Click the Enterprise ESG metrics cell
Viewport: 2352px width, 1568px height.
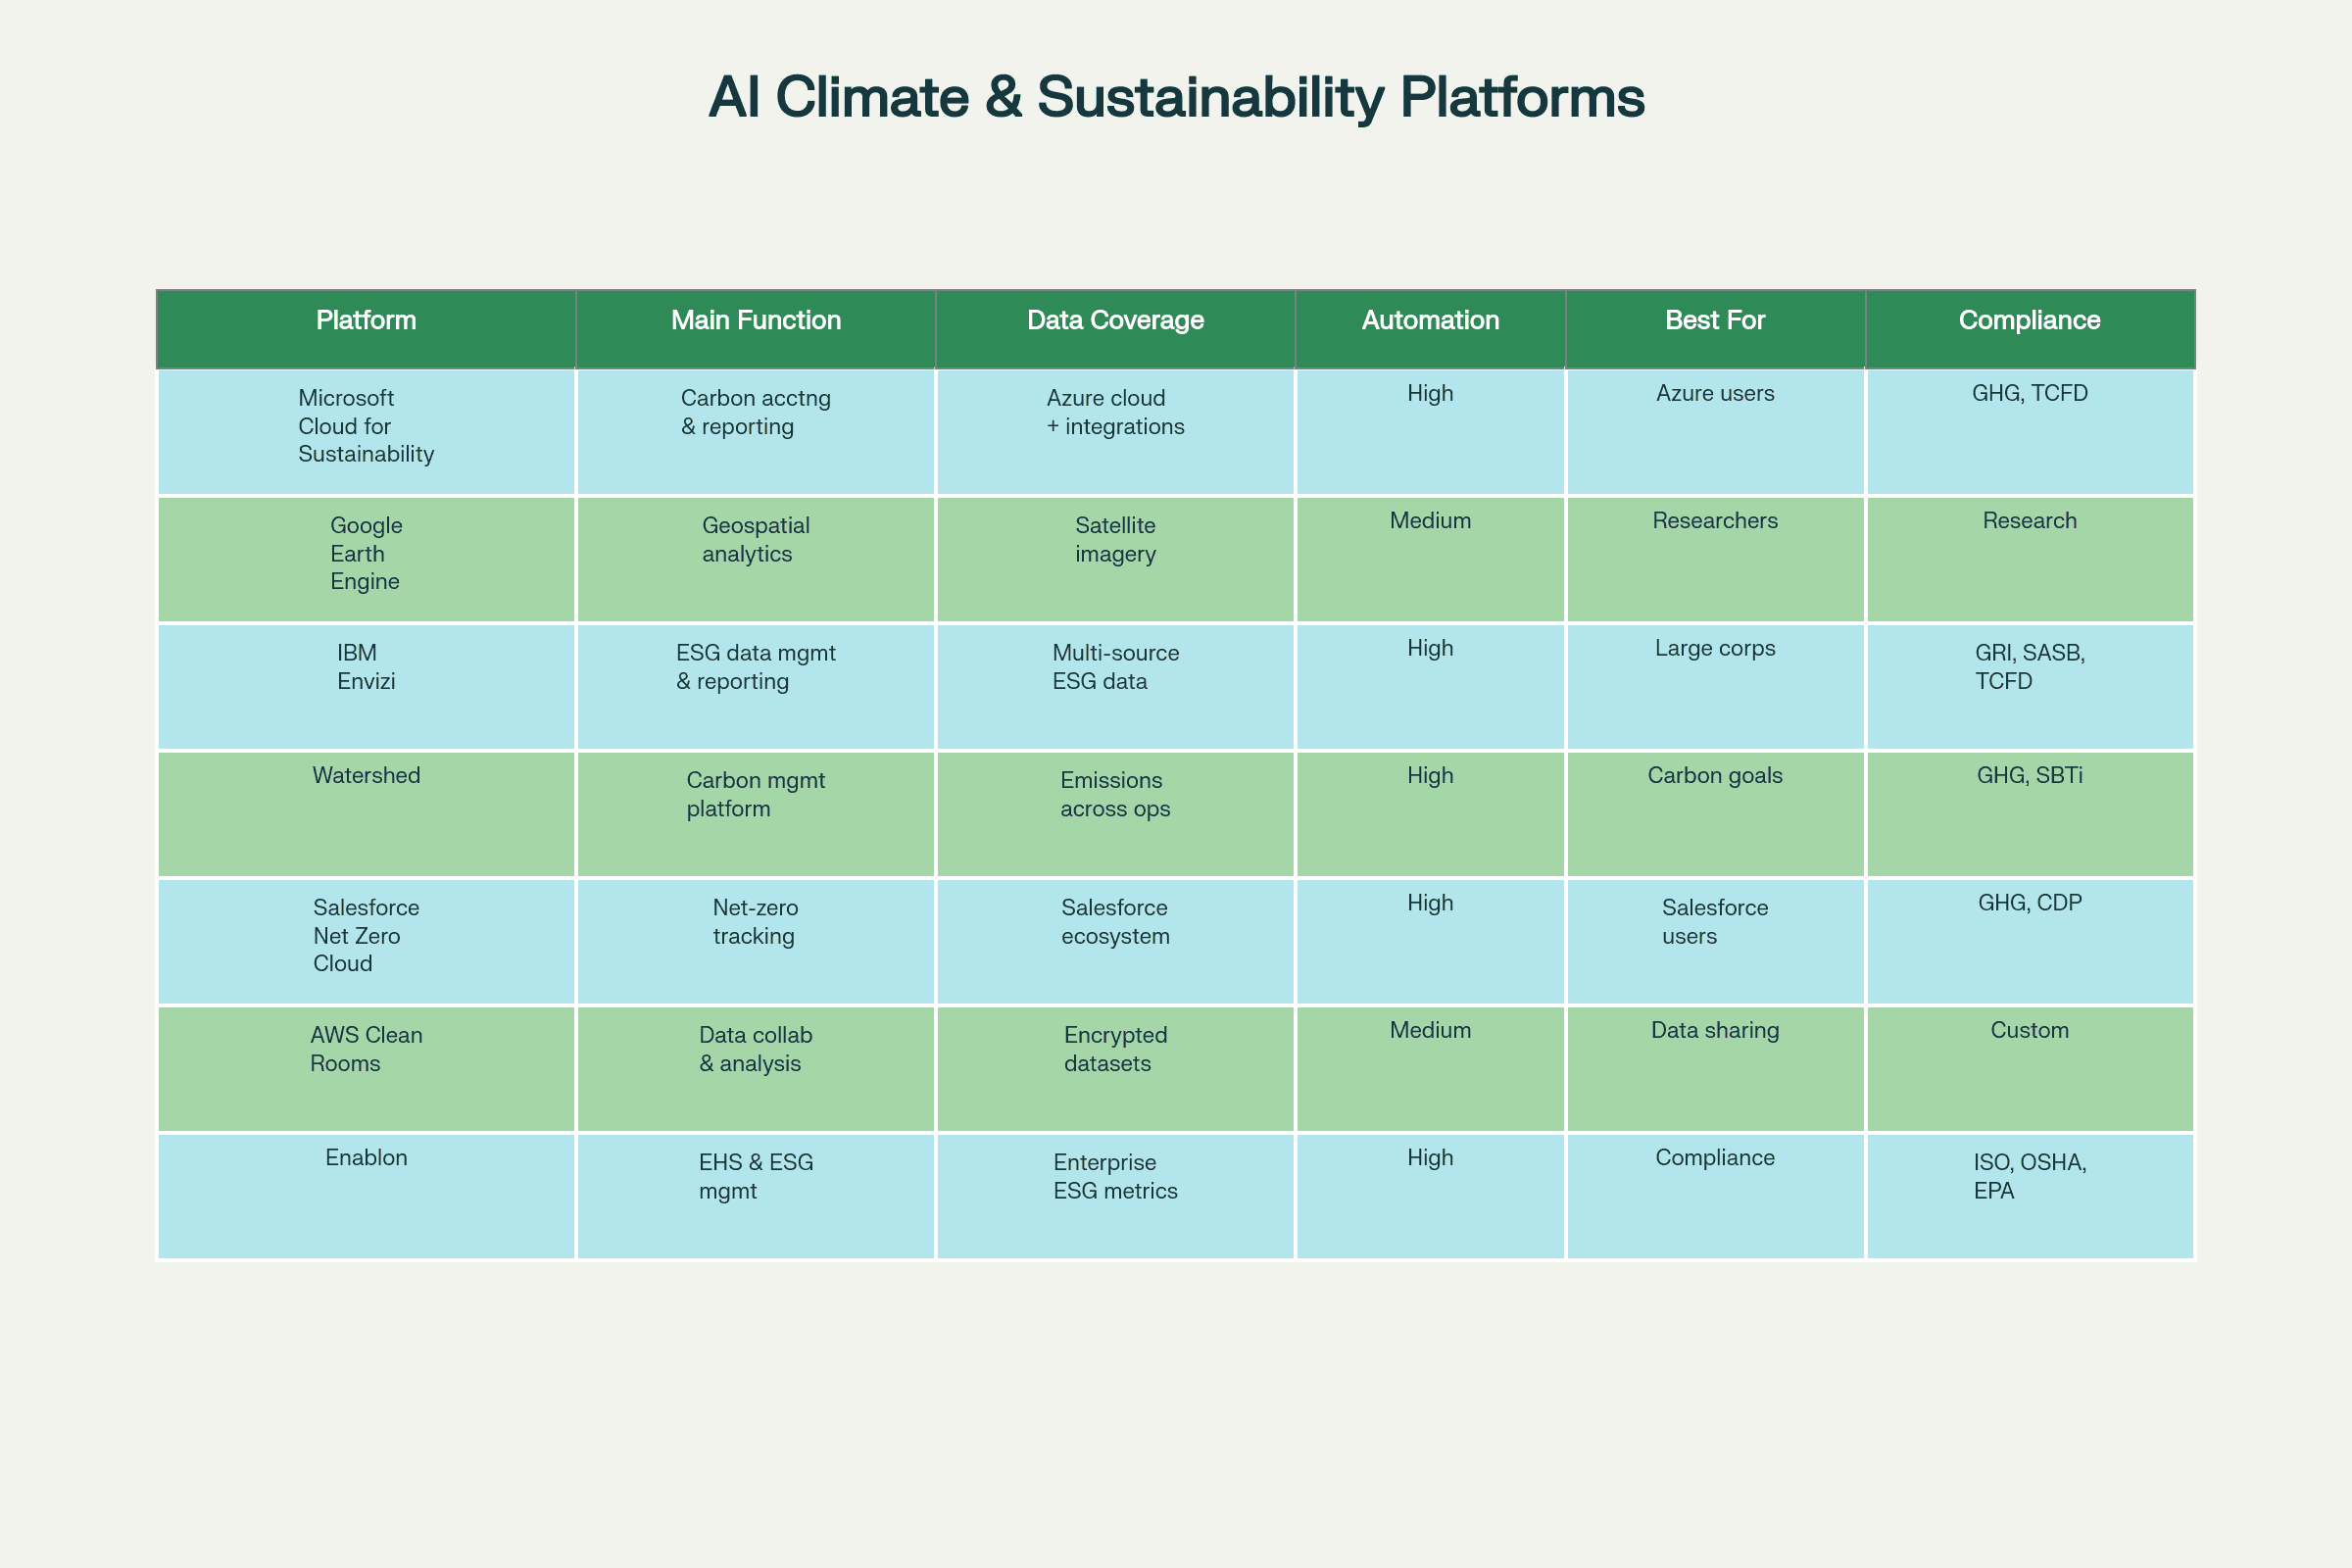click(x=1116, y=1196)
